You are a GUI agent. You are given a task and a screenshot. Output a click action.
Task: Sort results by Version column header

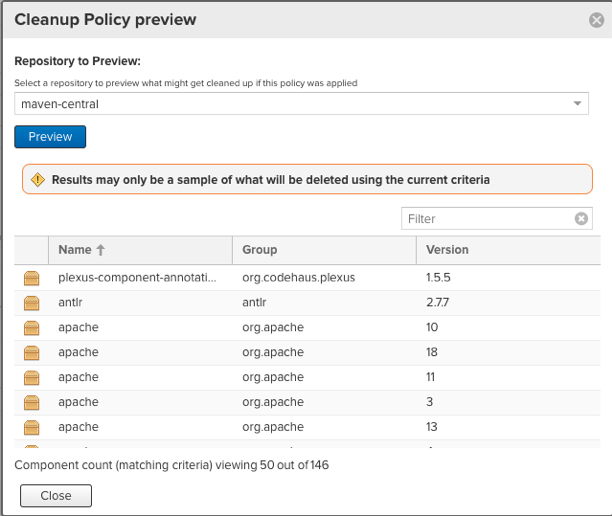(447, 250)
